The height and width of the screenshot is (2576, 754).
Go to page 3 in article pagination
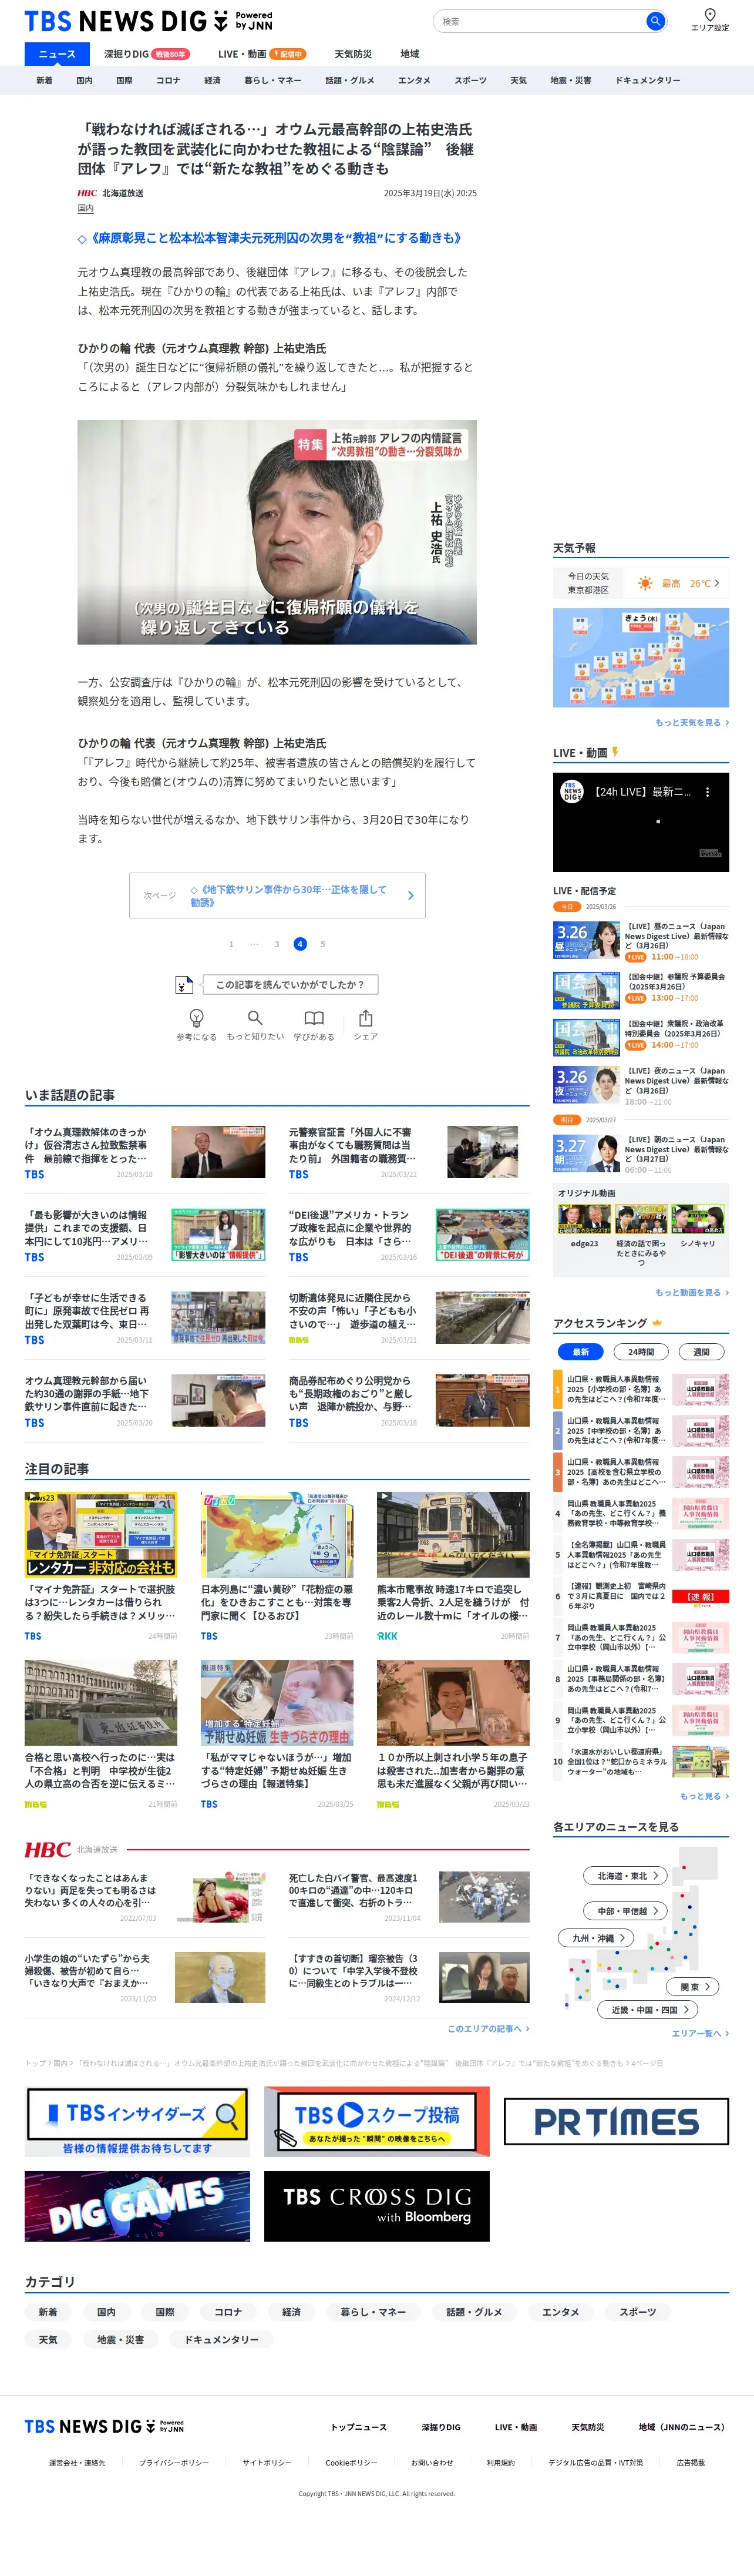point(277,944)
